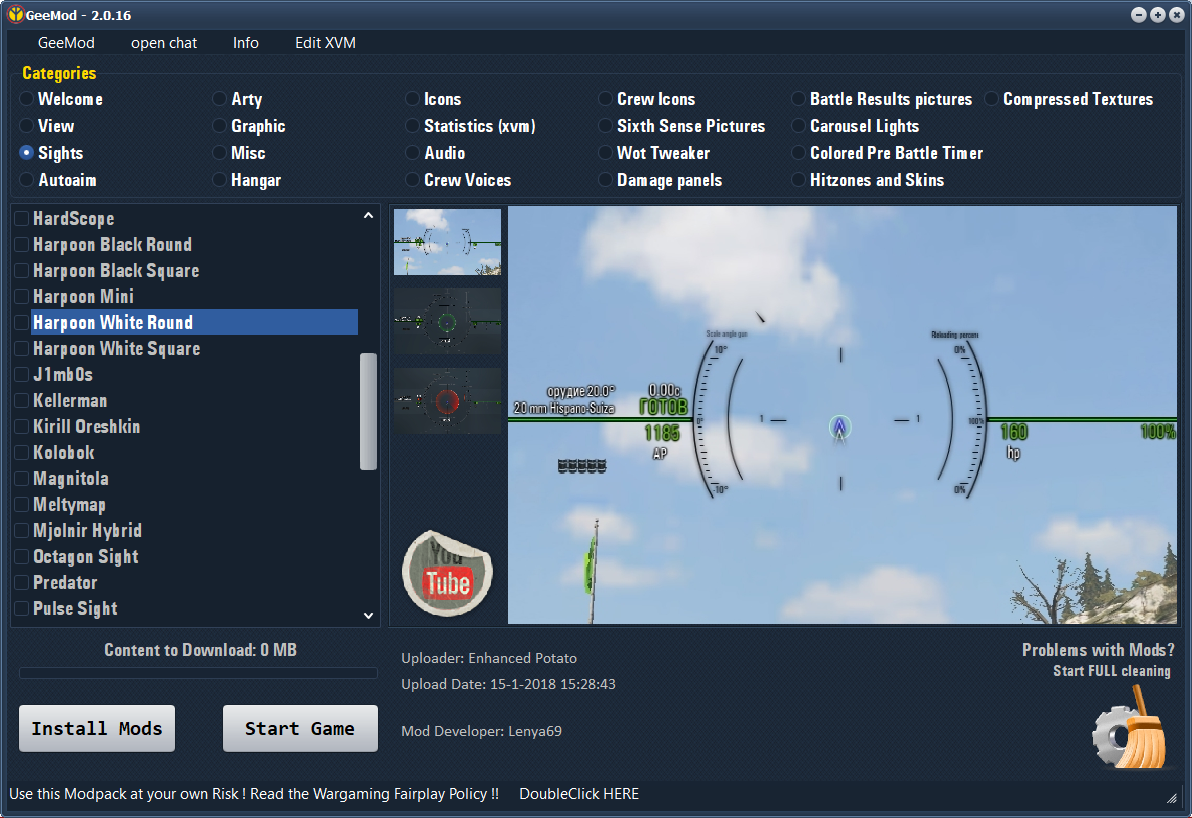
Task: Check the Harpoon Black Round checkbox
Action: point(21,245)
